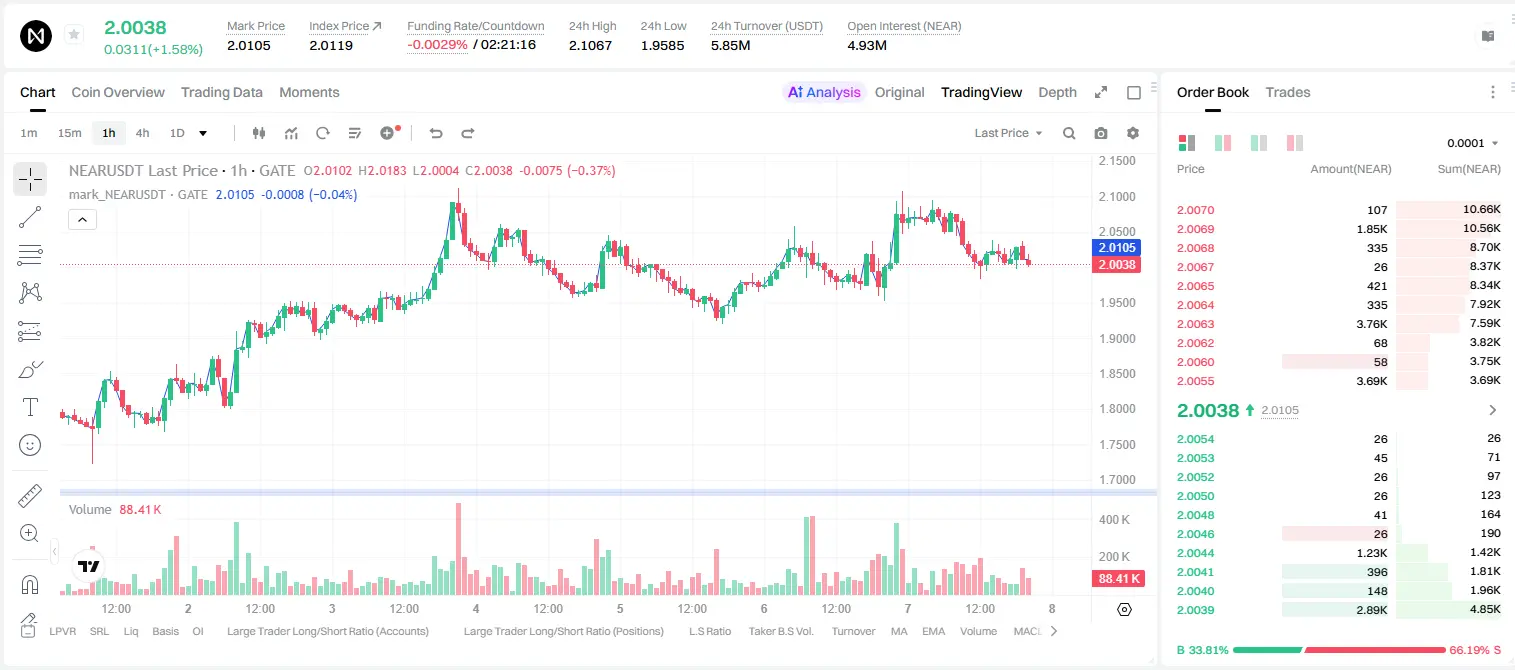Open the Last Price dropdown
This screenshot has height=670, width=1515.
[1008, 133]
